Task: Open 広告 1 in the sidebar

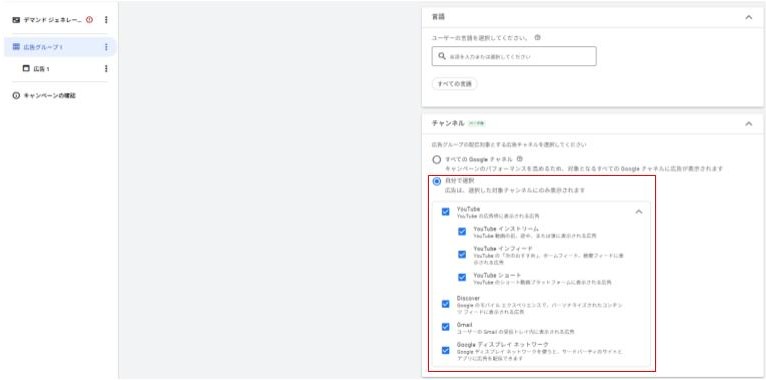Action: click(x=42, y=69)
